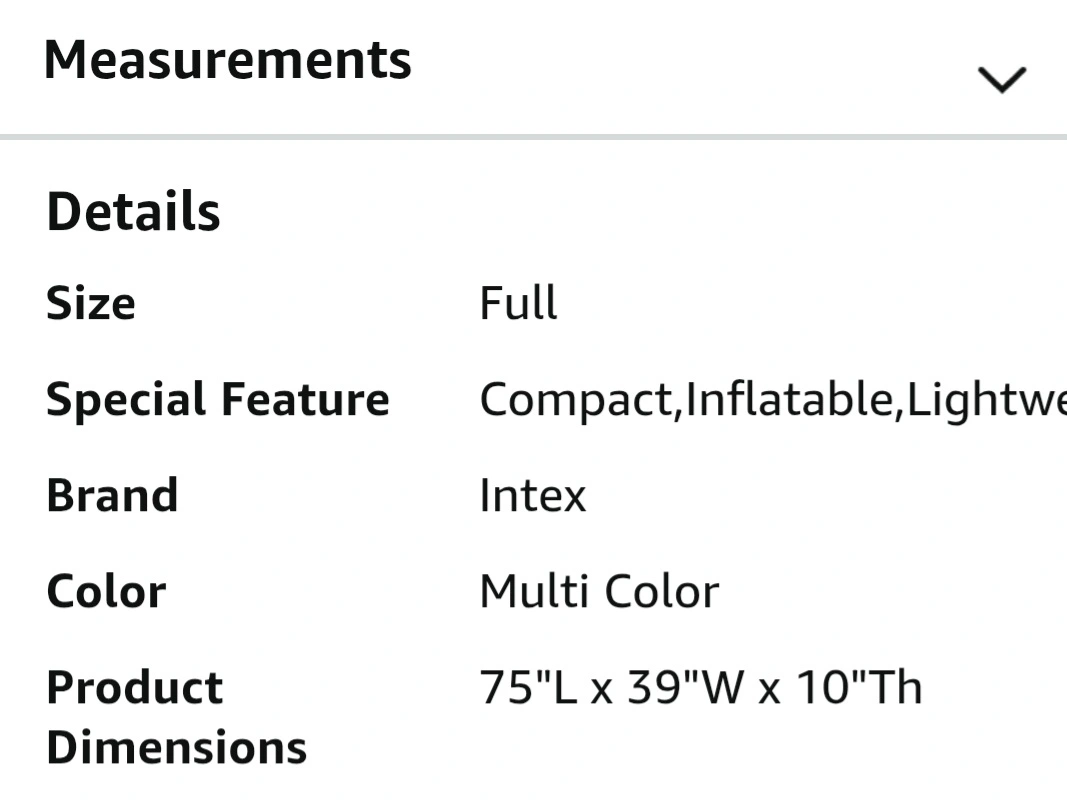Viewport: 1067px width, 800px height.
Task: Select the Details heading
Action: point(133,212)
